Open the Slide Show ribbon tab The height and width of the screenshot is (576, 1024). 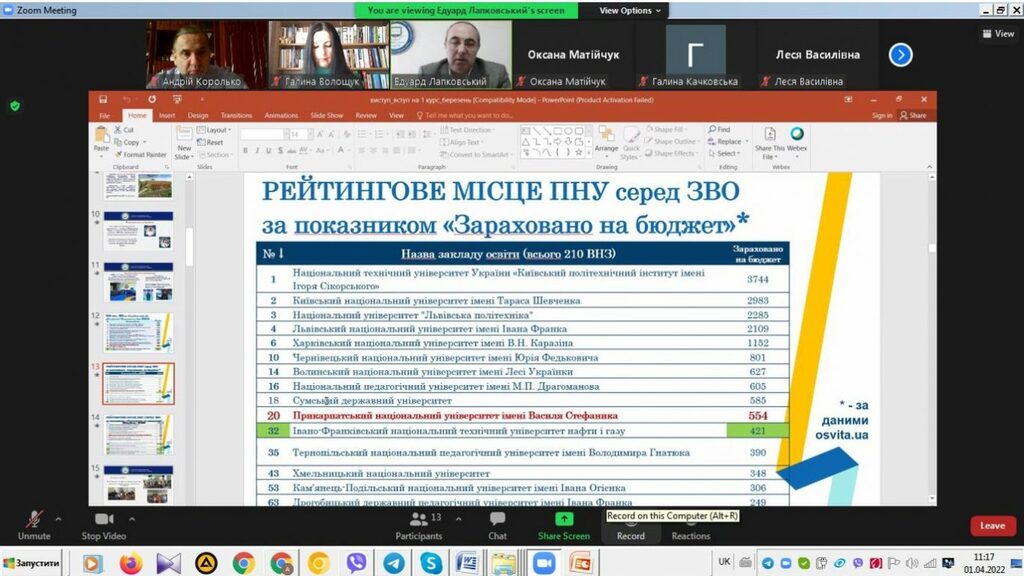pos(326,115)
